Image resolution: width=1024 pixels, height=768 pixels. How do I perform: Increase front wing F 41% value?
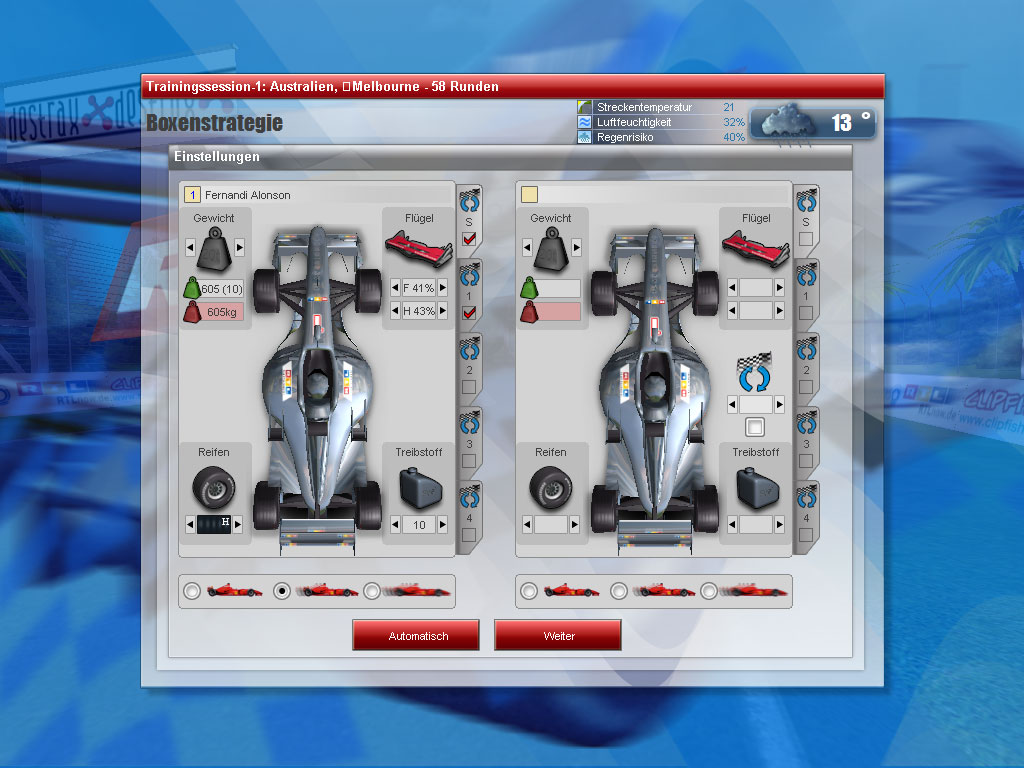[443, 287]
